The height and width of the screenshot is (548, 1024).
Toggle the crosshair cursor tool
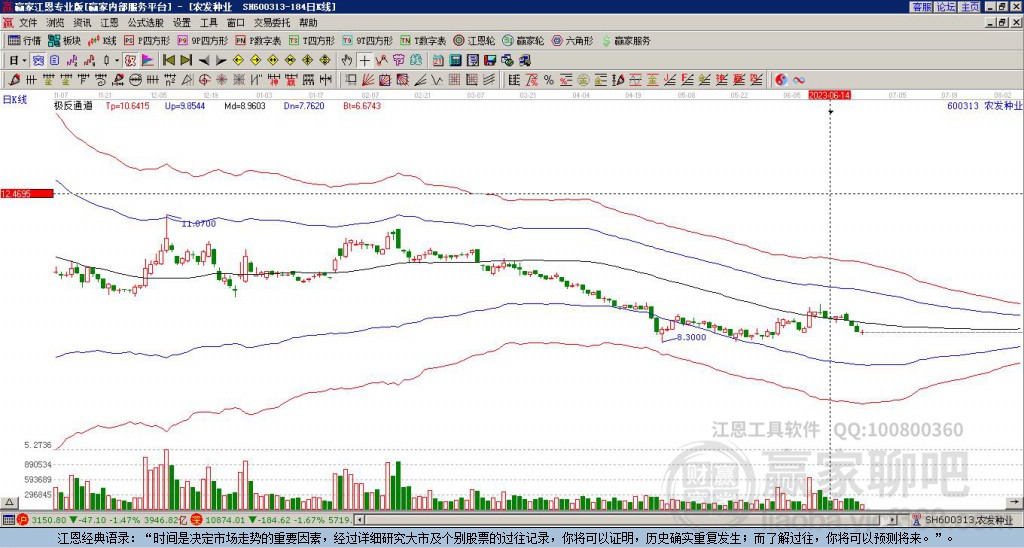tap(364, 60)
